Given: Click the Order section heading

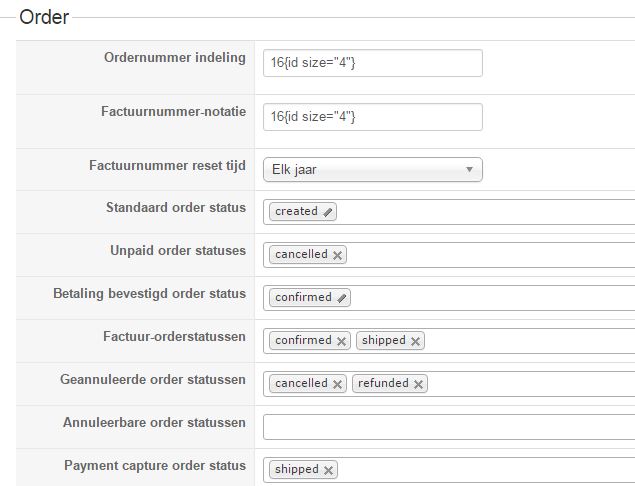Looking at the screenshot, I should (x=44, y=17).
